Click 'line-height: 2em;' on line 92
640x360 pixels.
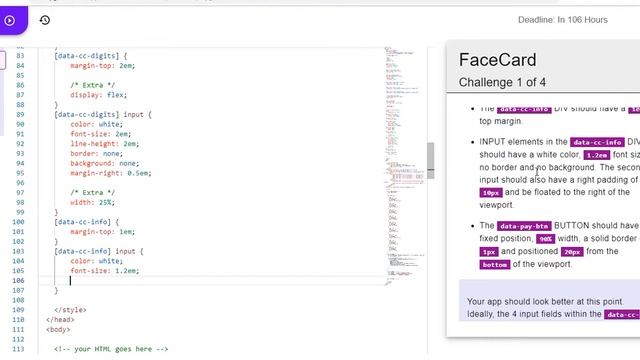[104, 144]
